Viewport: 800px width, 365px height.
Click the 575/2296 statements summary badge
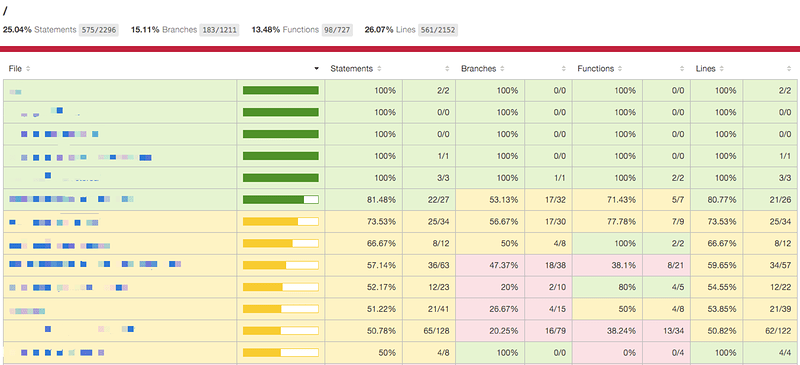98,30
